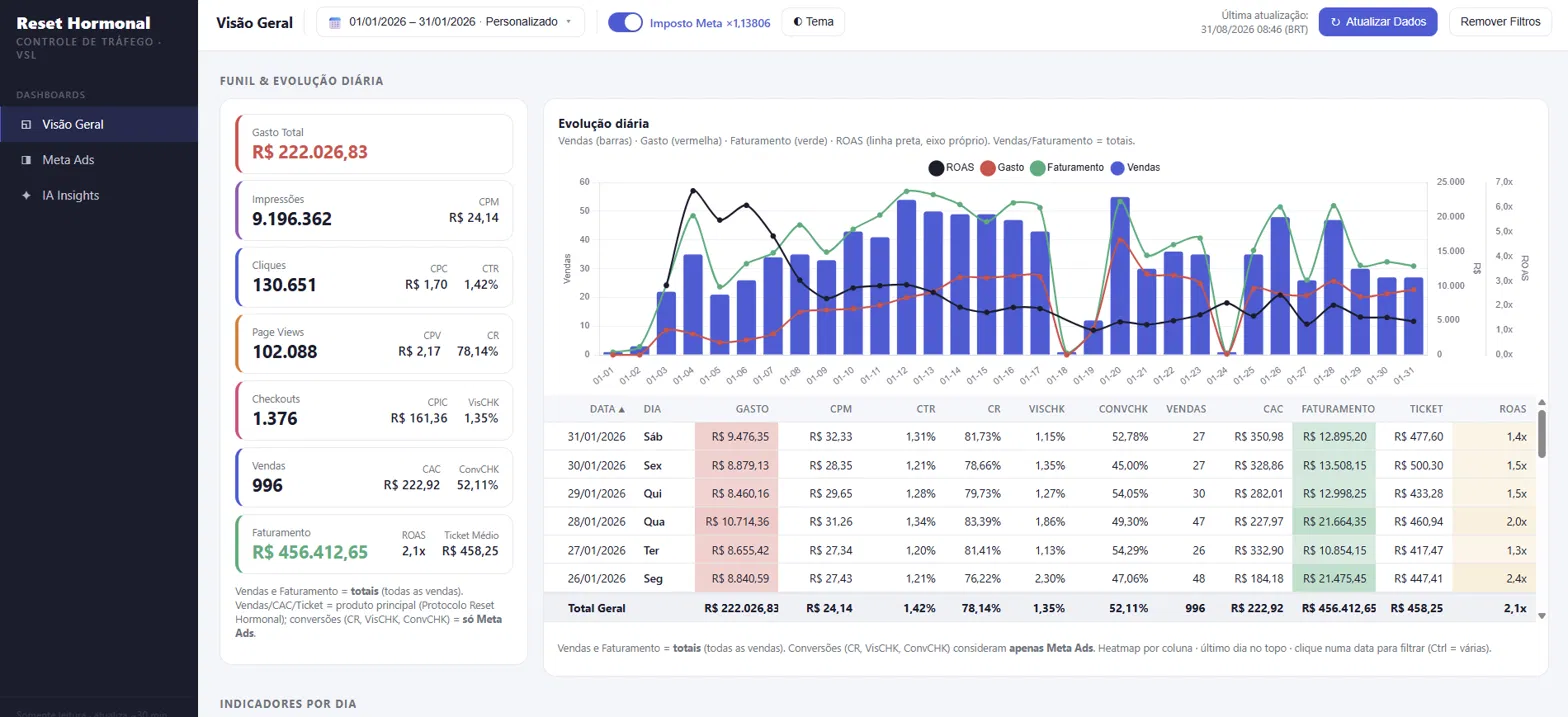Click the 01-12 bar in the chart
Viewport: 1568px width, 717px height.
click(x=906, y=277)
